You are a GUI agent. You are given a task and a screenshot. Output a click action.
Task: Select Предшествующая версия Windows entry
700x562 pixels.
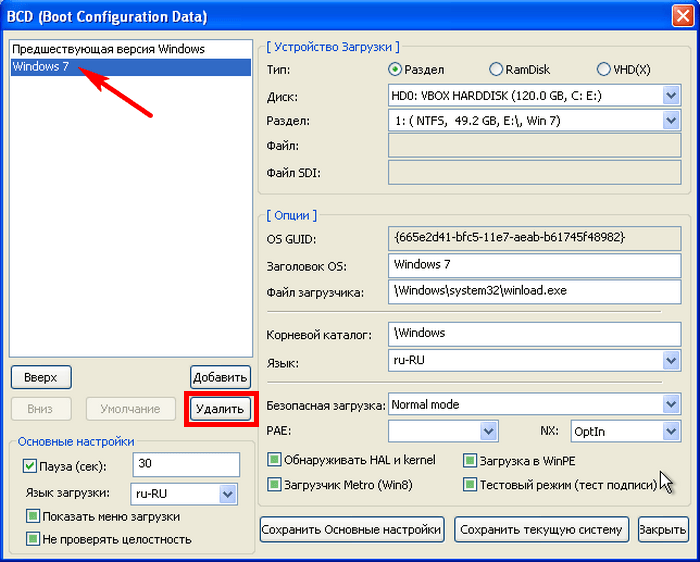(x=131, y=49)
